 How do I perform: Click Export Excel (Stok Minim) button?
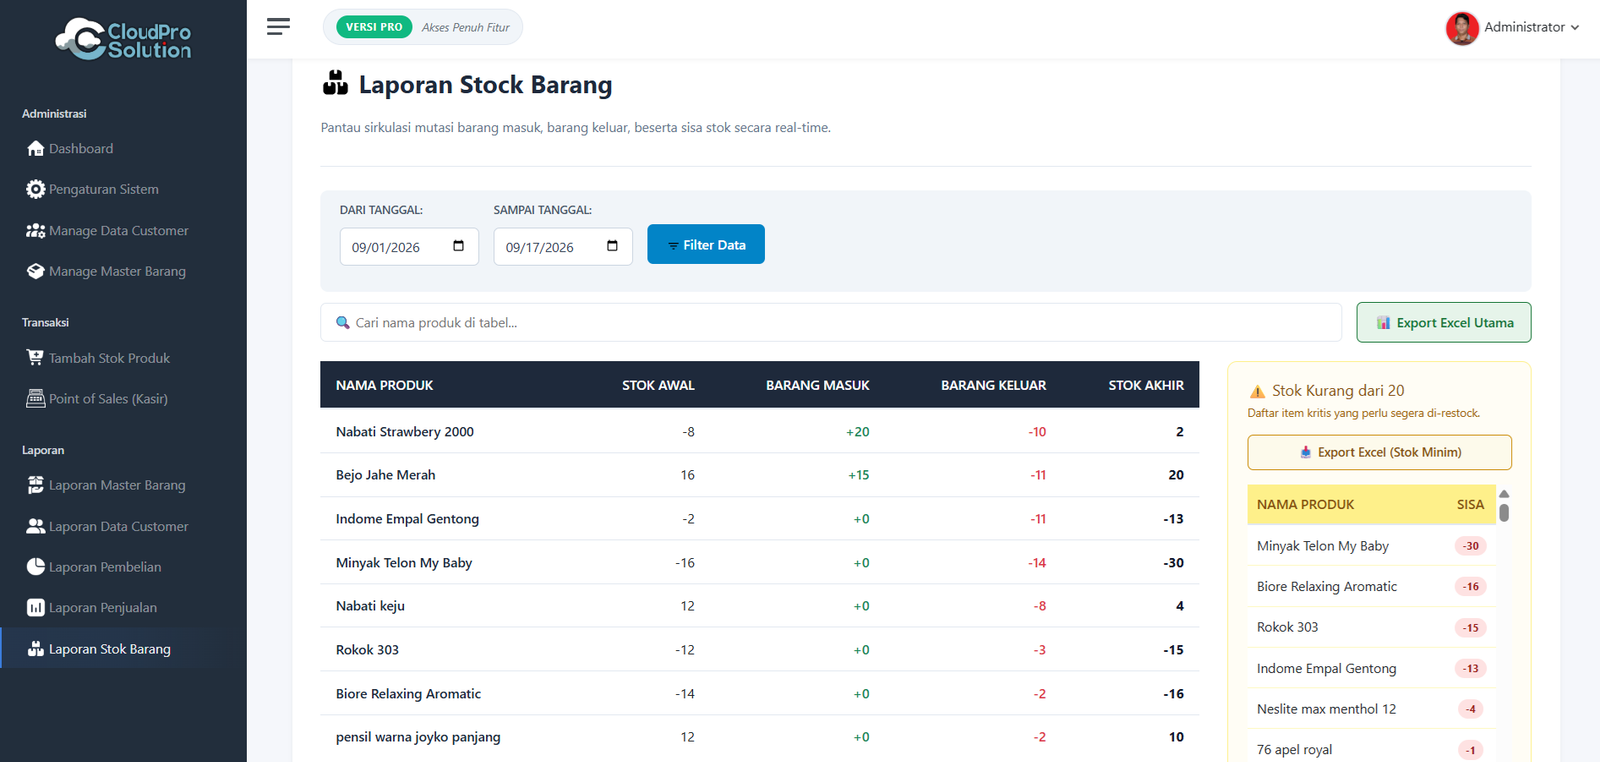pos(1380,452)
